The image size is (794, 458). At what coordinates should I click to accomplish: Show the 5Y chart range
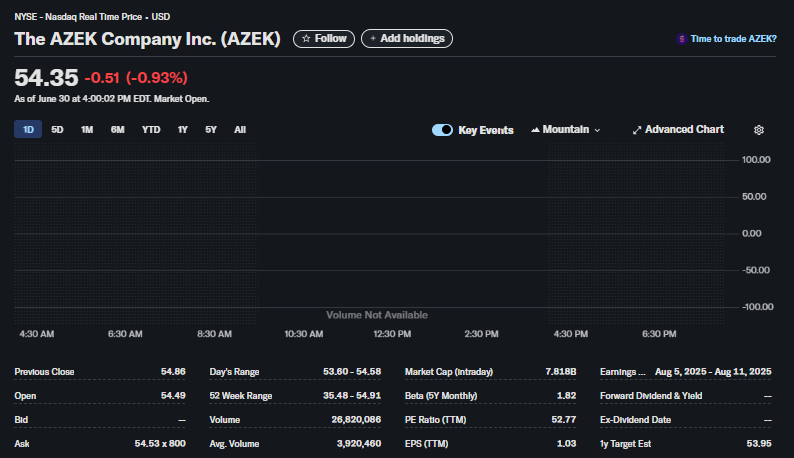click(x=211, y=130)
